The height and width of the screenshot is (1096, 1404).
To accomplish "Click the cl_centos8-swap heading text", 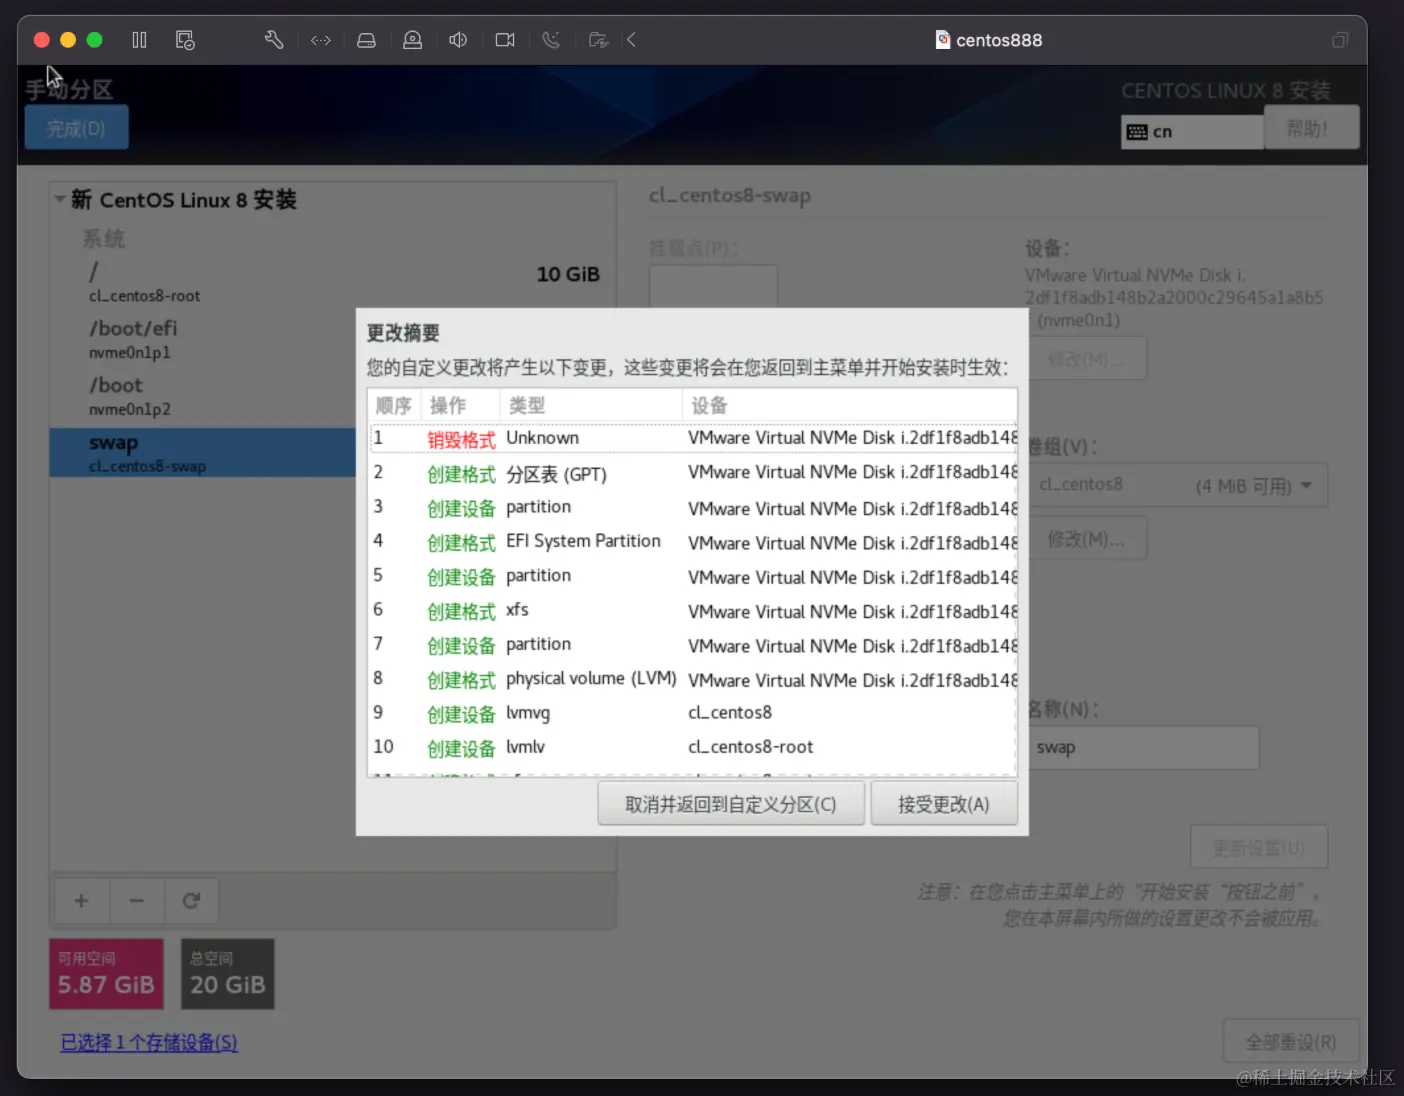I will point(730,196).
